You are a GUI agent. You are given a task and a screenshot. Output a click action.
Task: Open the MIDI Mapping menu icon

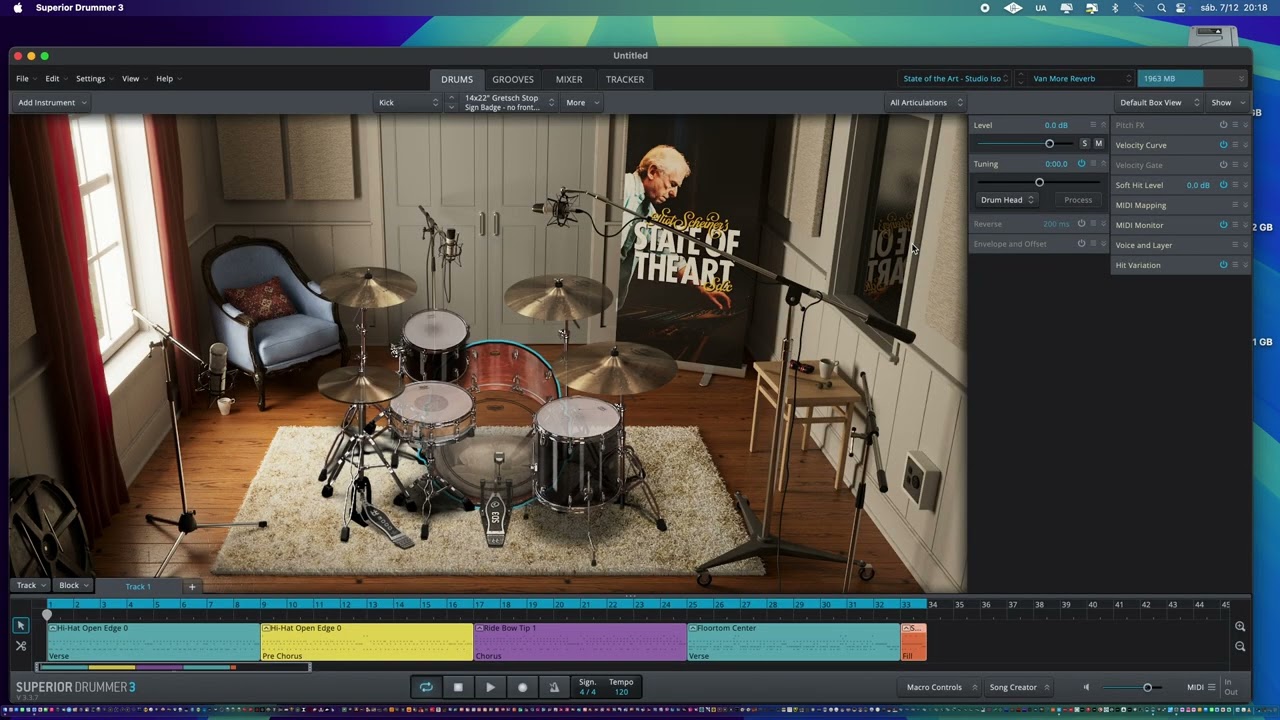[1235, 205]
